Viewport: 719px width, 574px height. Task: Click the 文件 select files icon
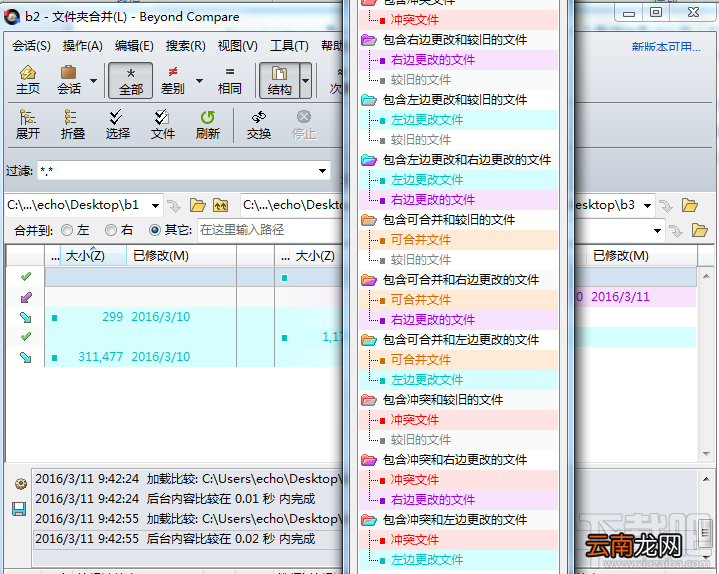point(162,125)
